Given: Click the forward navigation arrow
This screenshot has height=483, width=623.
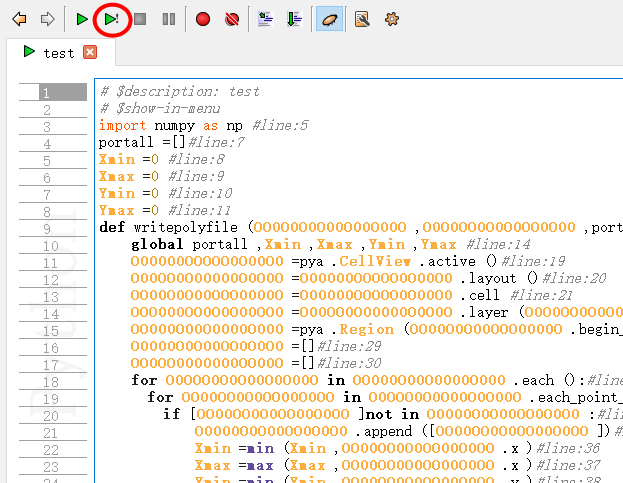Looking at the screenshot, I should (46, 19).
